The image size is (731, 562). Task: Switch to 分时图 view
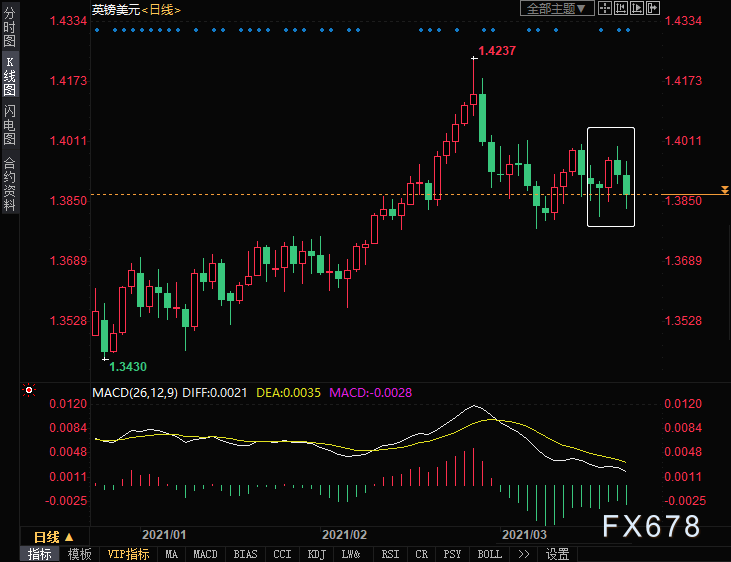pos(9,27)
